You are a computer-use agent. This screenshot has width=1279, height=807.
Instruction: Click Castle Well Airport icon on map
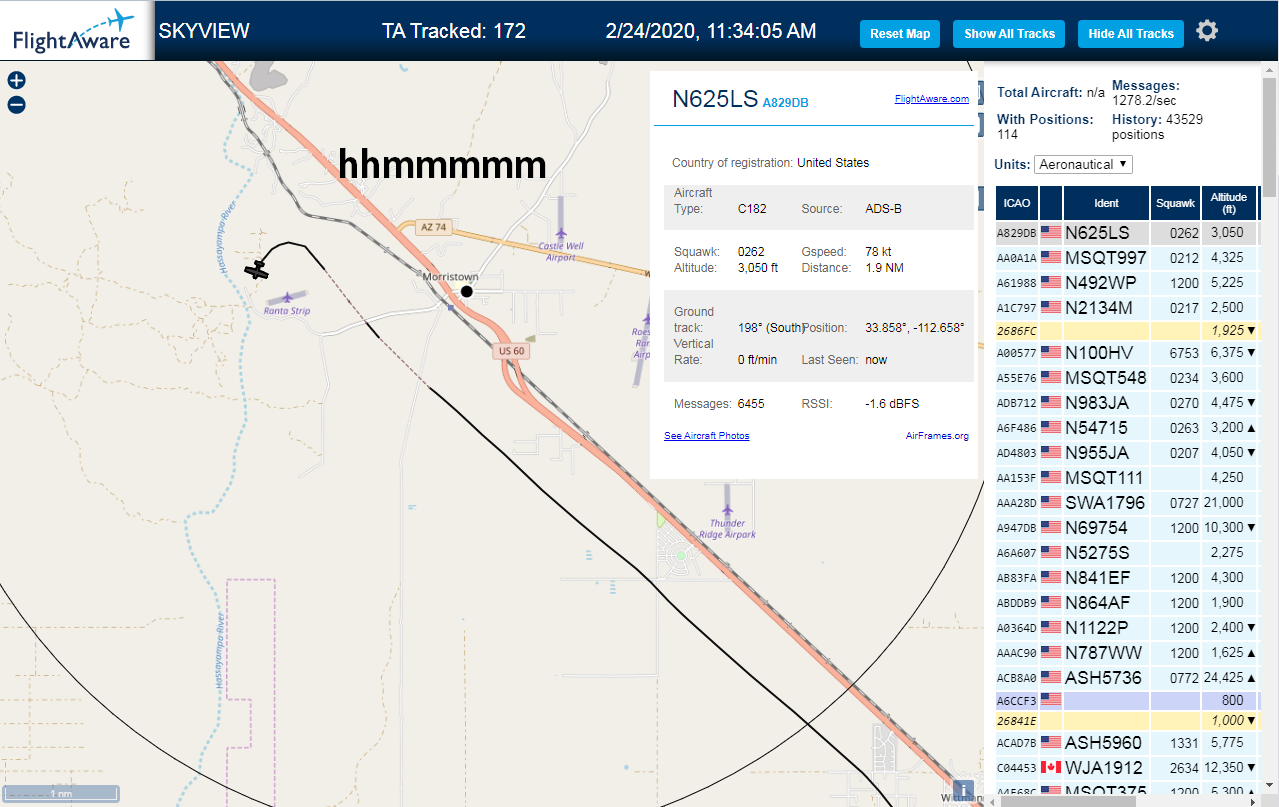(x=560, y=217)
